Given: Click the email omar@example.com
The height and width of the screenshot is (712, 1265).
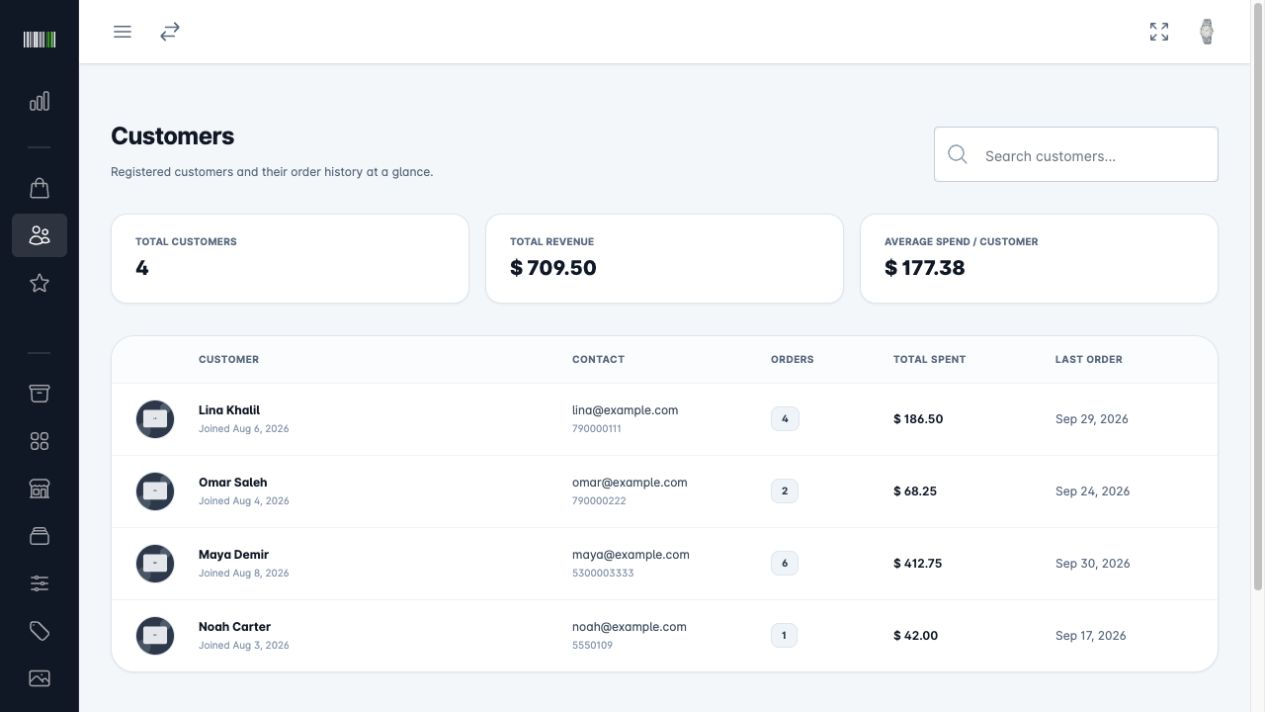Looking at the screenshot, I should pos(630,482).
